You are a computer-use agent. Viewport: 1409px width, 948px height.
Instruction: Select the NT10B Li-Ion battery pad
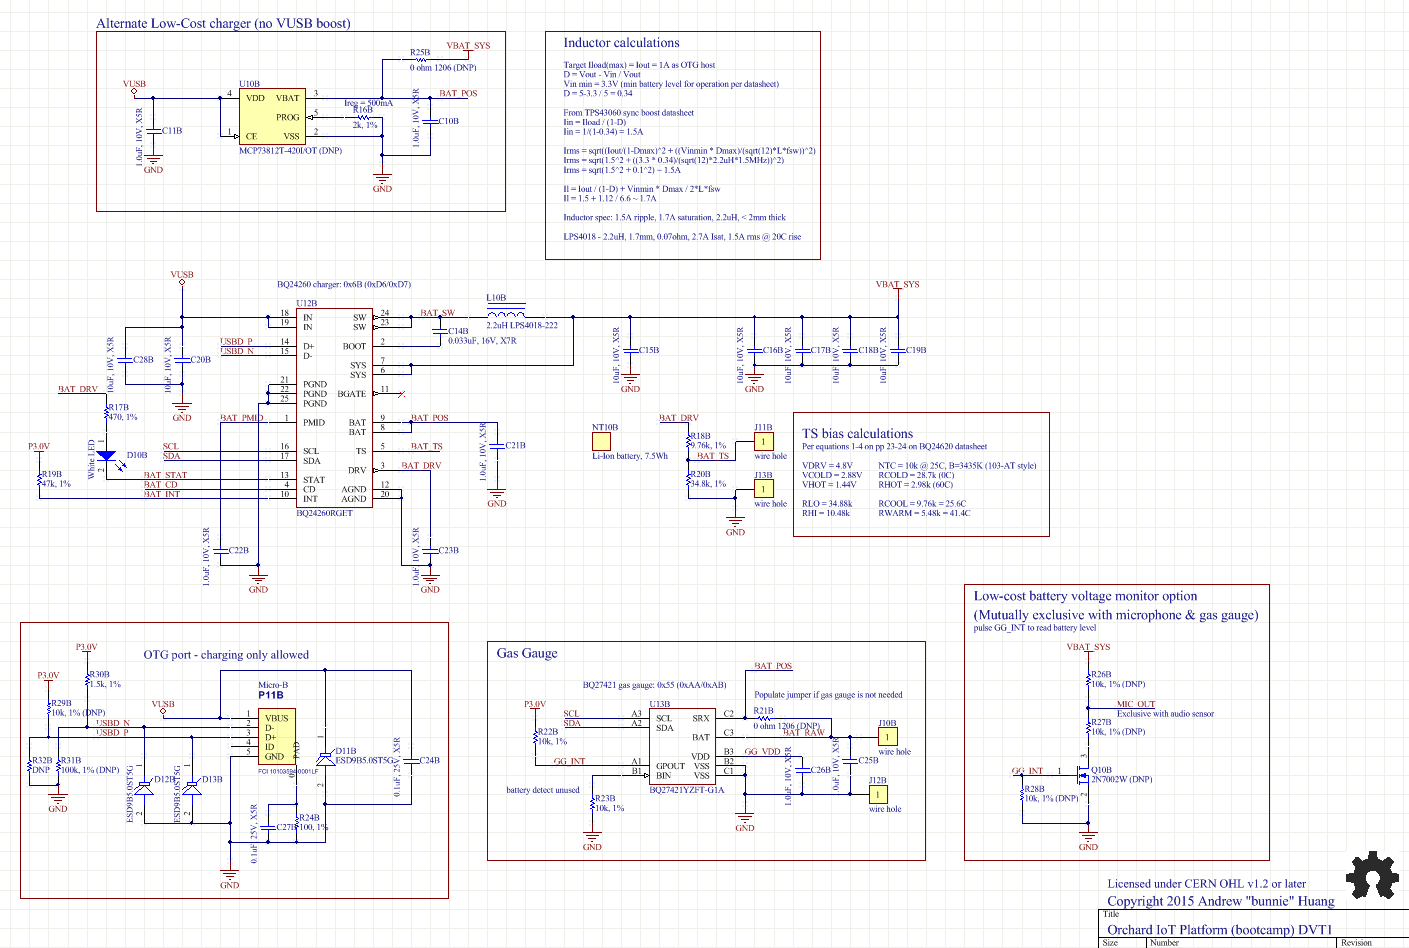coord(601,441)
